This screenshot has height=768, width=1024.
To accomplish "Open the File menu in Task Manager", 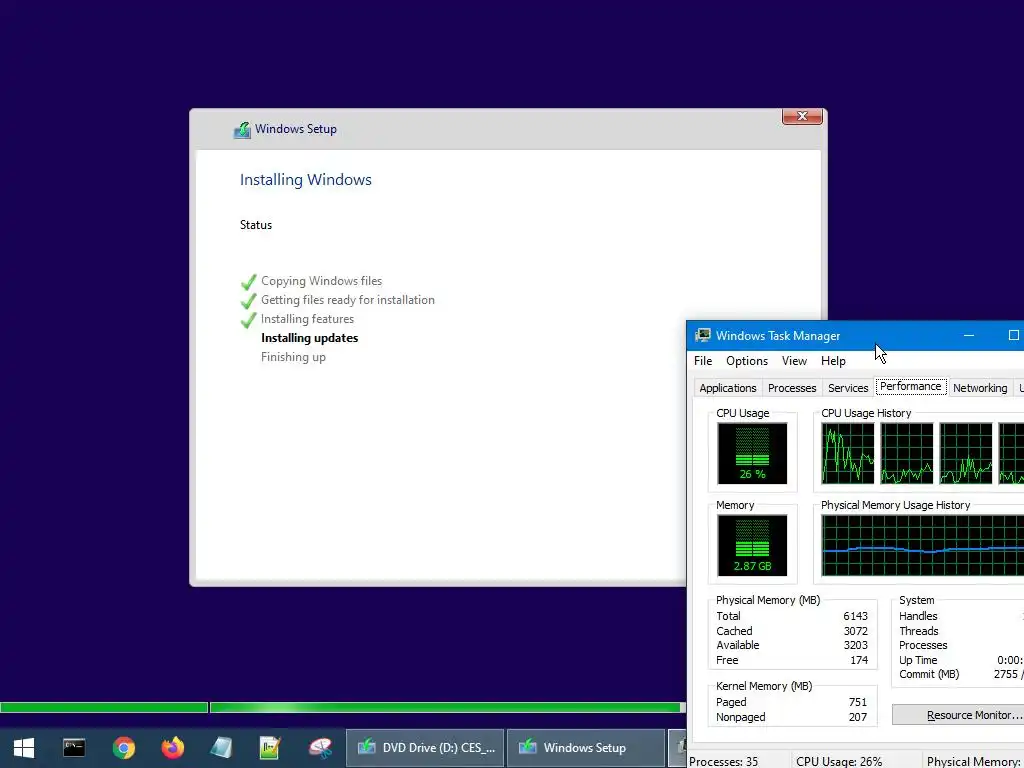I will 703,361.
